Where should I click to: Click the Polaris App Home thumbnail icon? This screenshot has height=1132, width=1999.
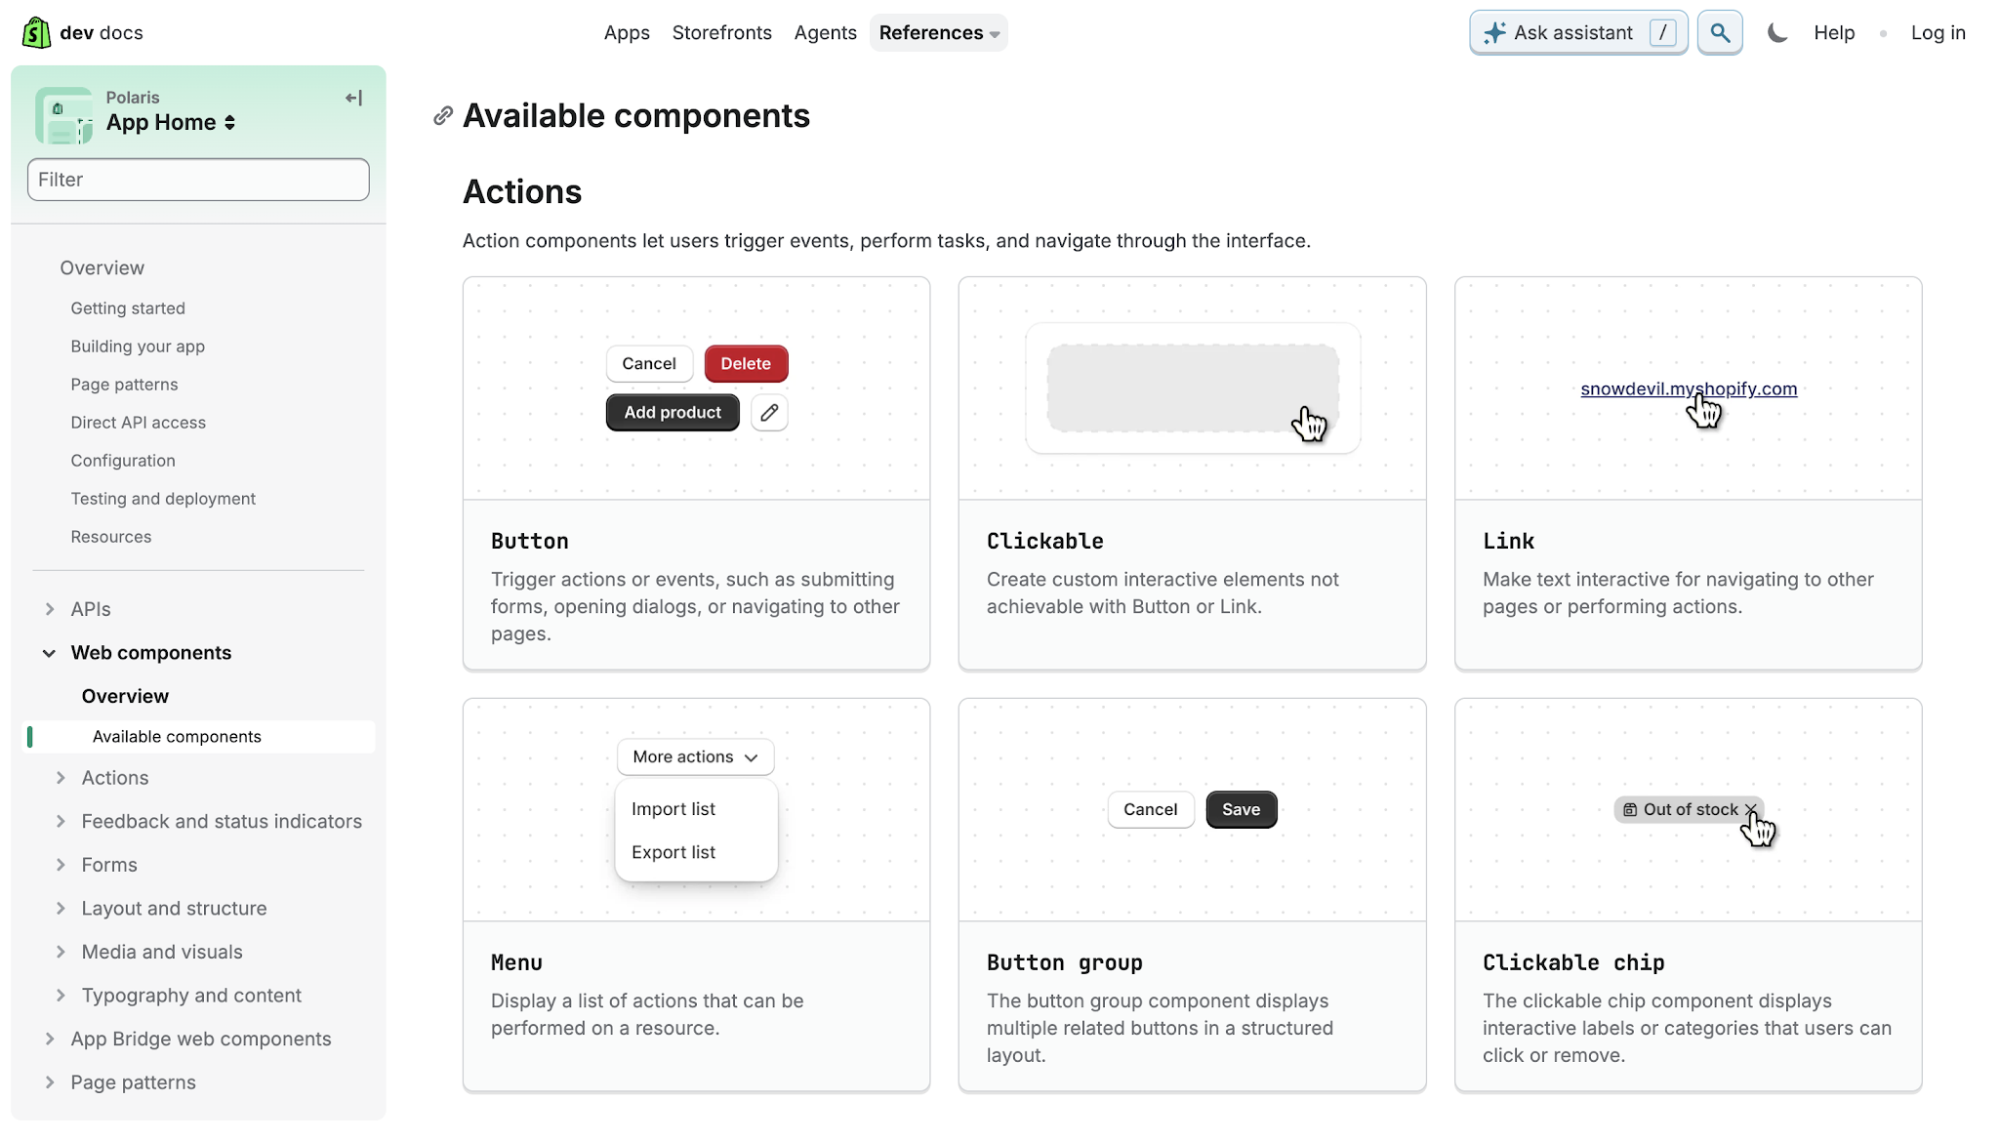point(64,116)
